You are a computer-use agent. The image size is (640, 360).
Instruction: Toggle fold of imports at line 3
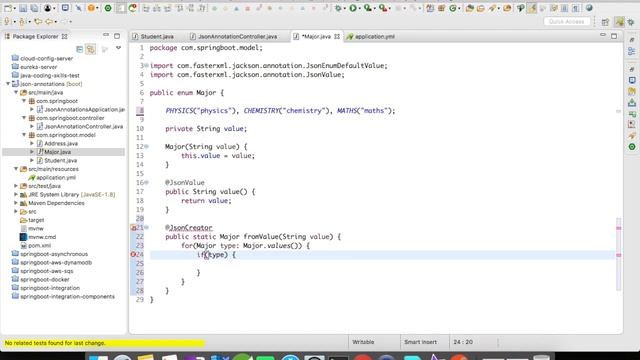click(147, 65)
